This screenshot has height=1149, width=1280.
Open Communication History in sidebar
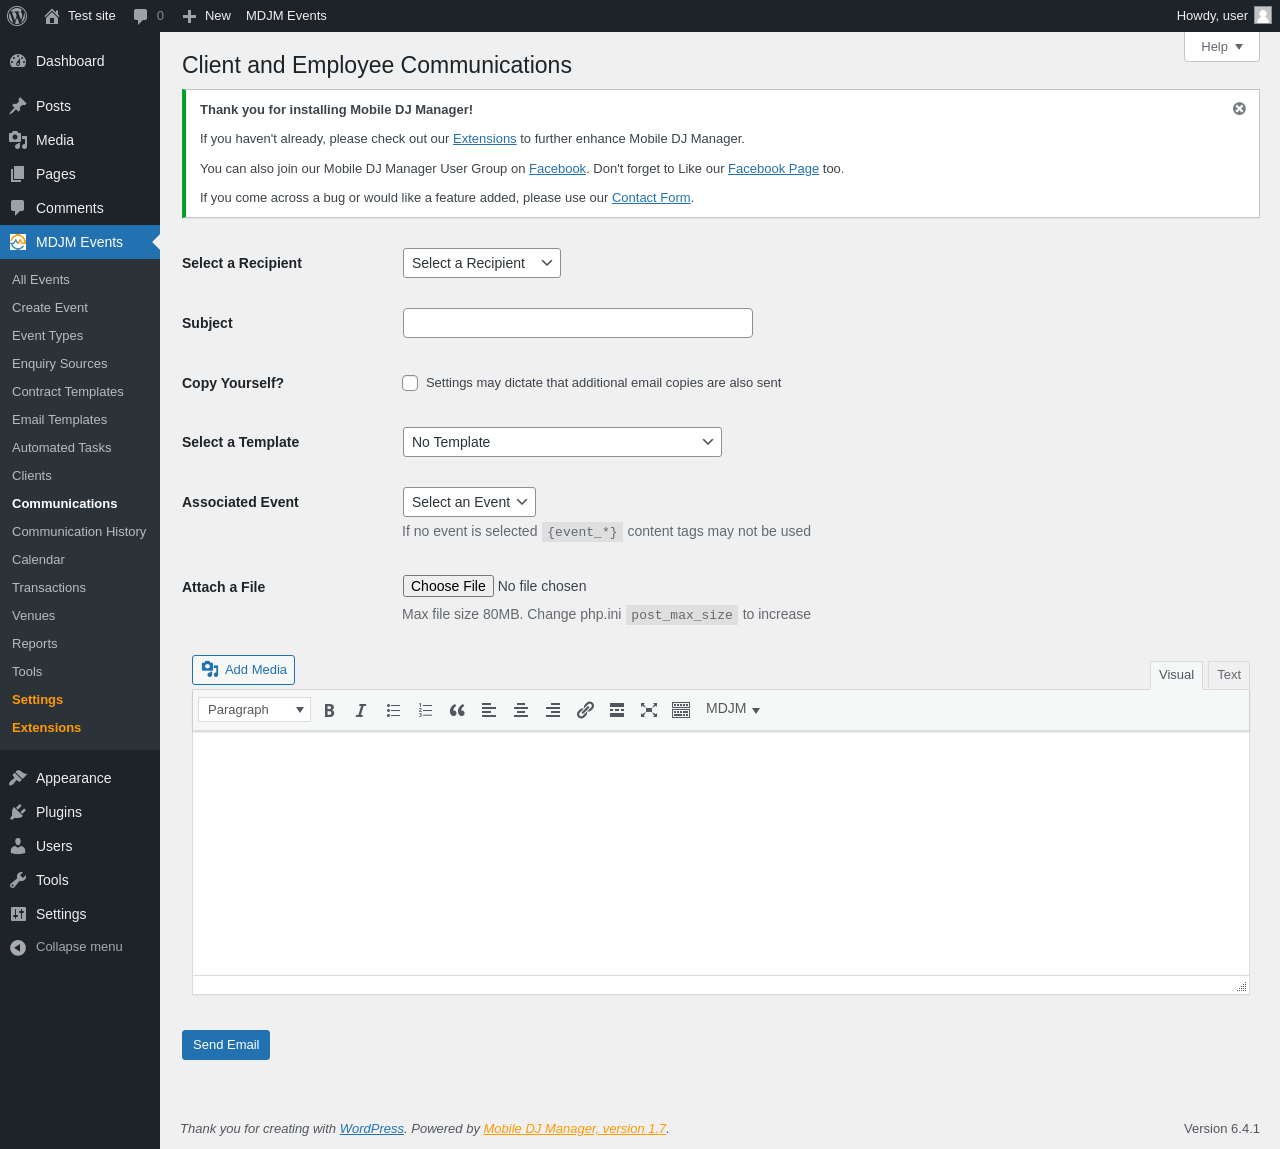coord(79,532)
